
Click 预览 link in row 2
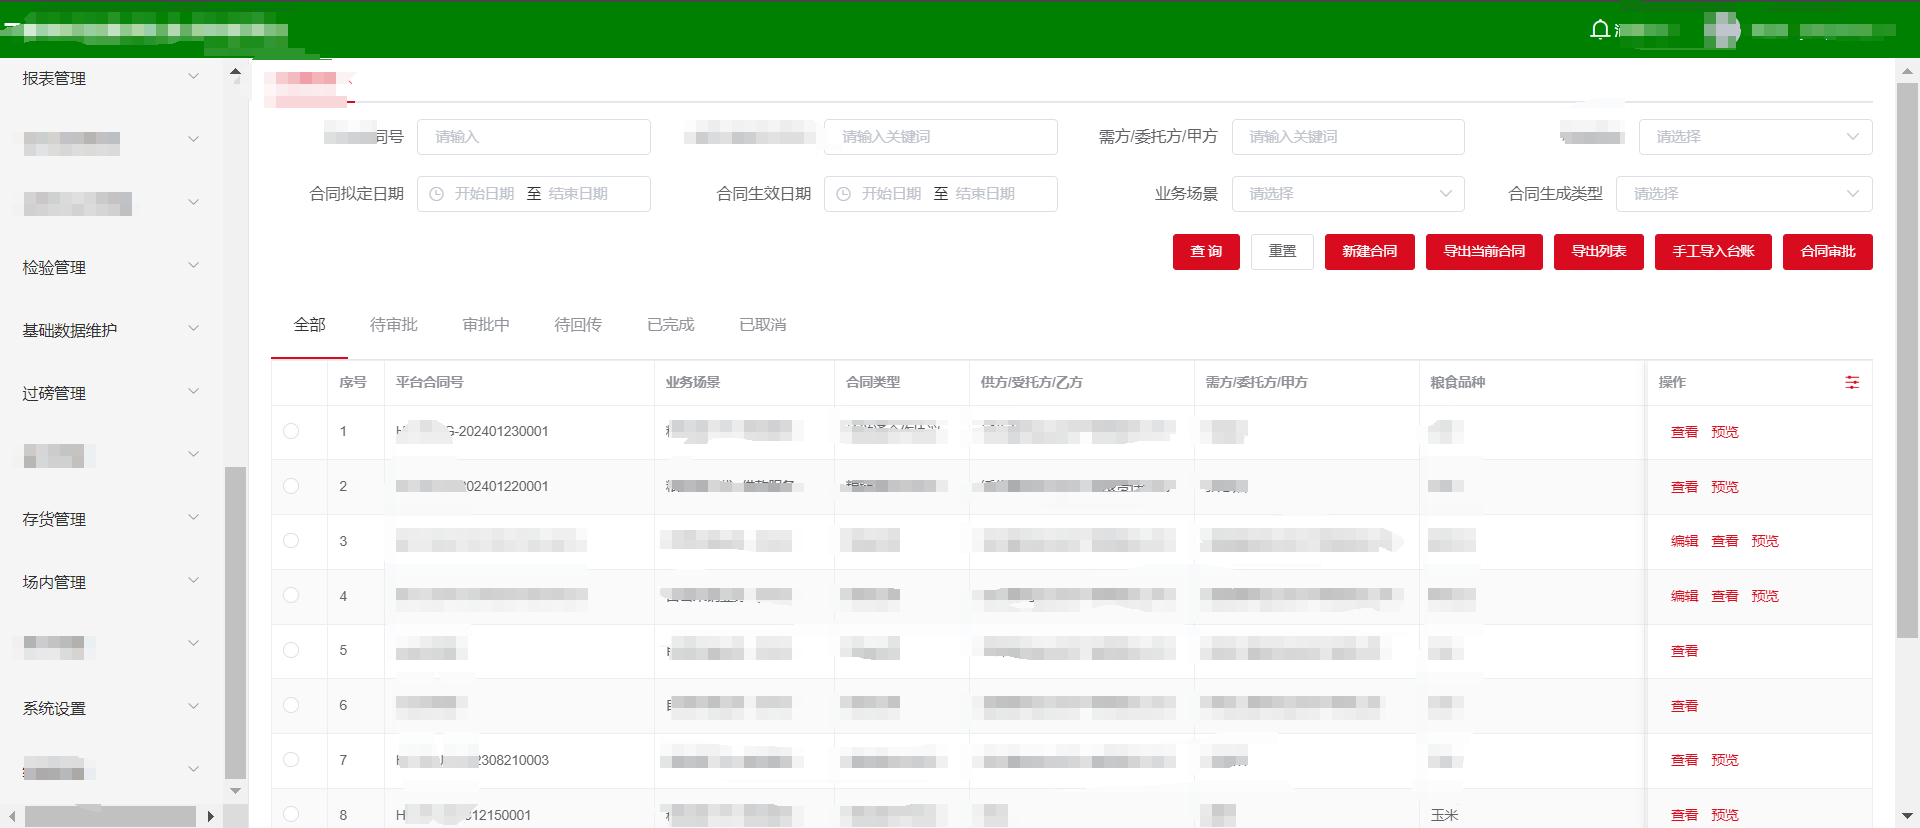pos(1725,487)
